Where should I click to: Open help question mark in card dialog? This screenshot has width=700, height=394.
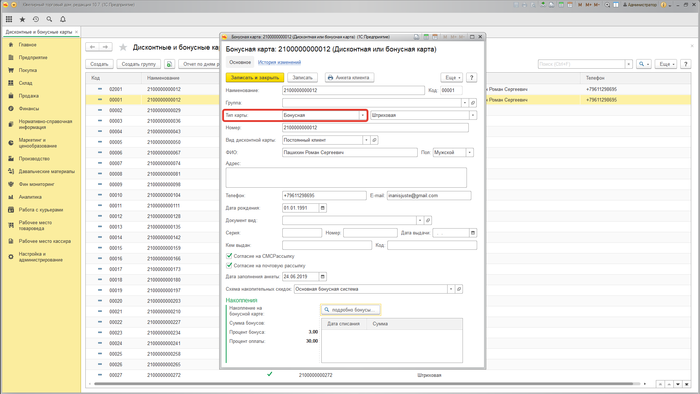point(471,78)
